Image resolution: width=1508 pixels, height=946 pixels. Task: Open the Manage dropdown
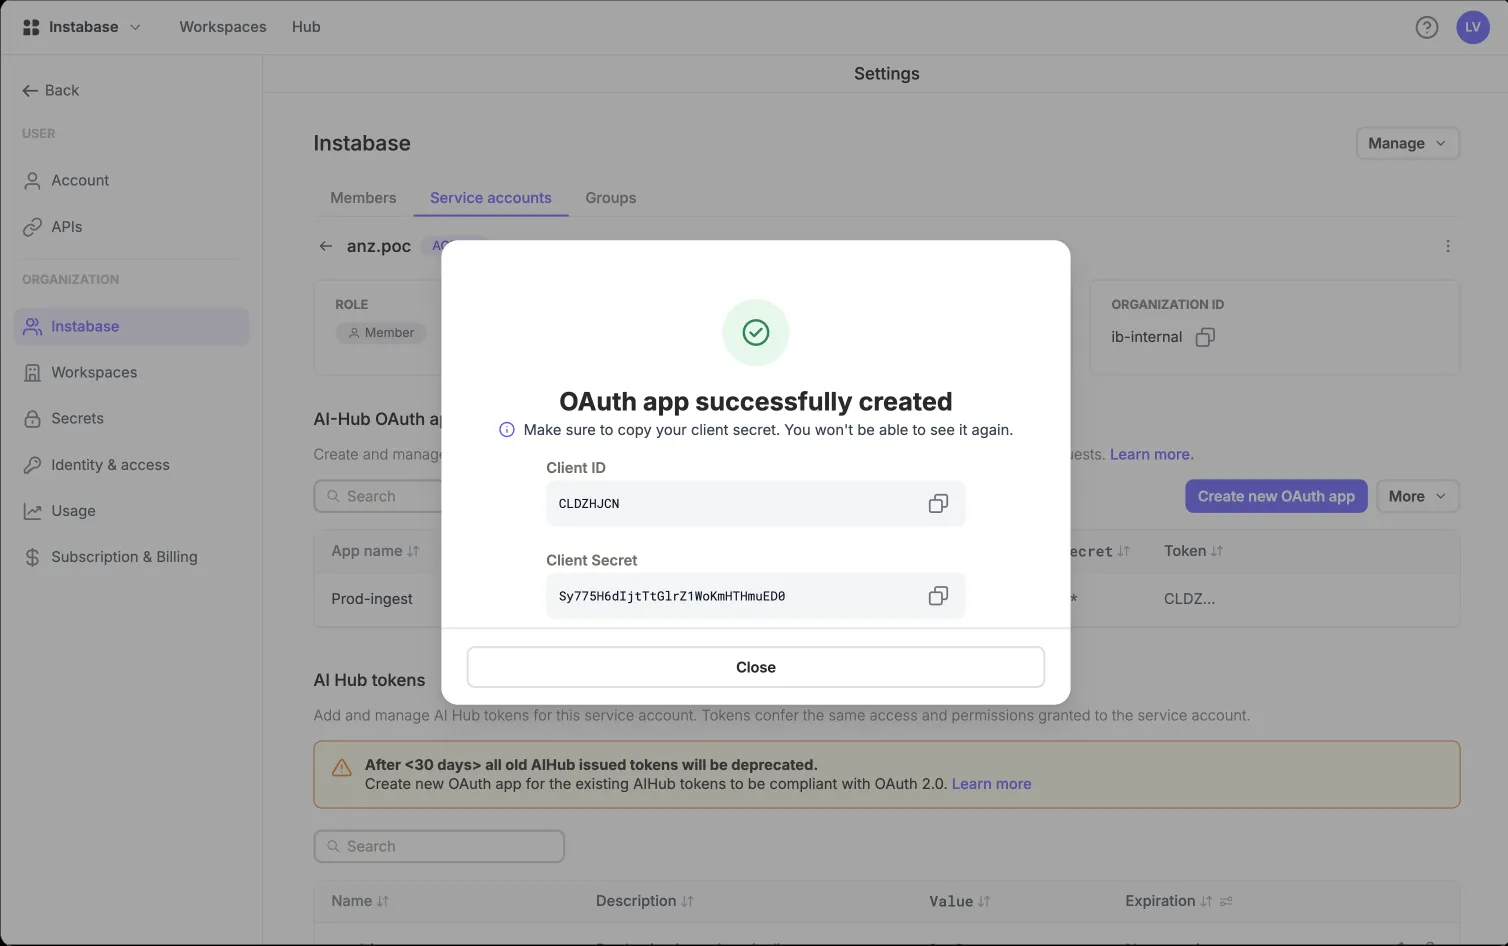1407,143
